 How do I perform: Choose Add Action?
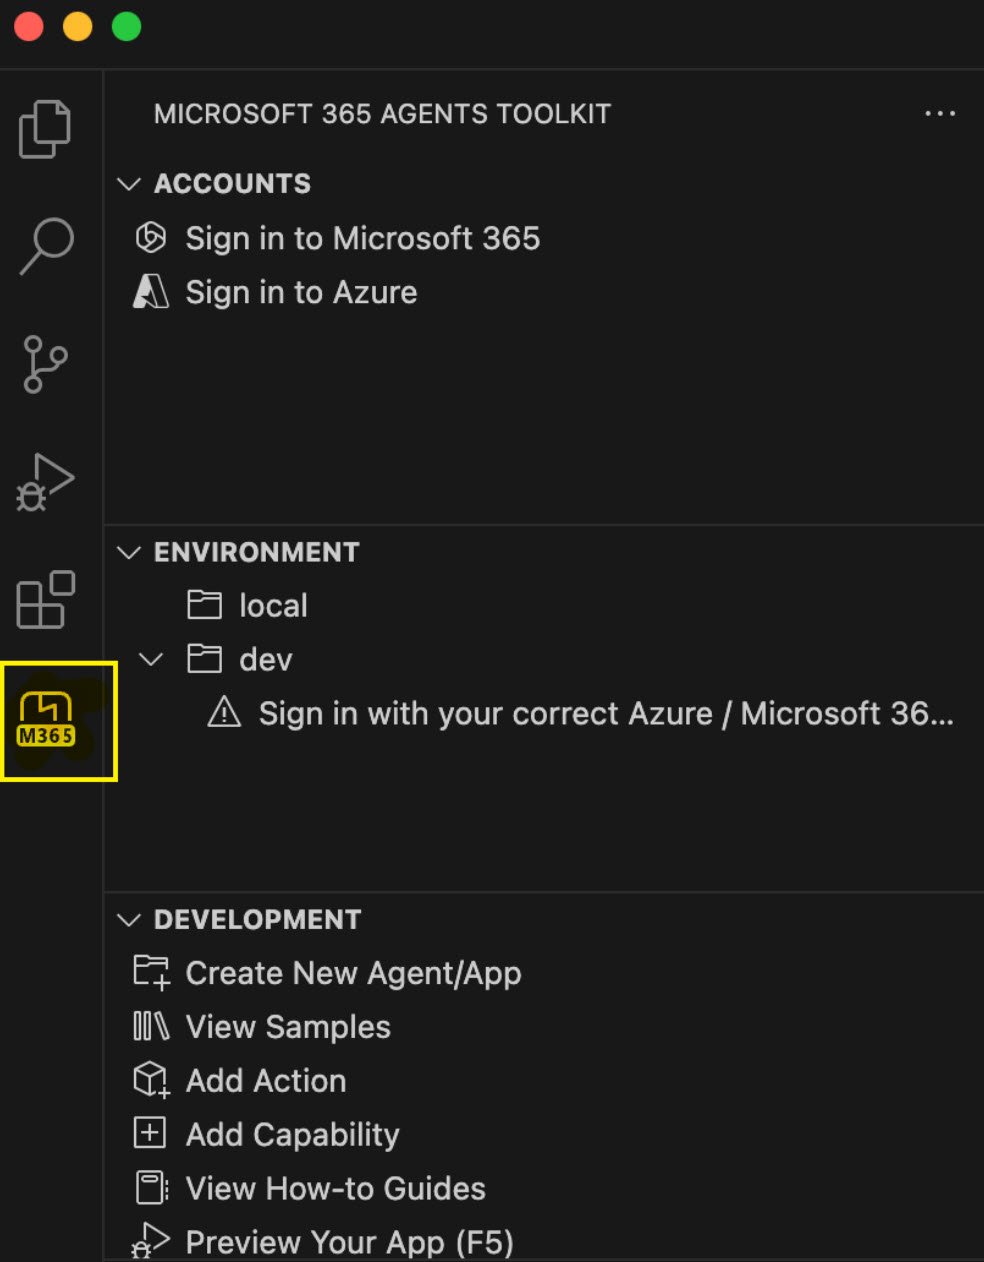point(266,1081)
